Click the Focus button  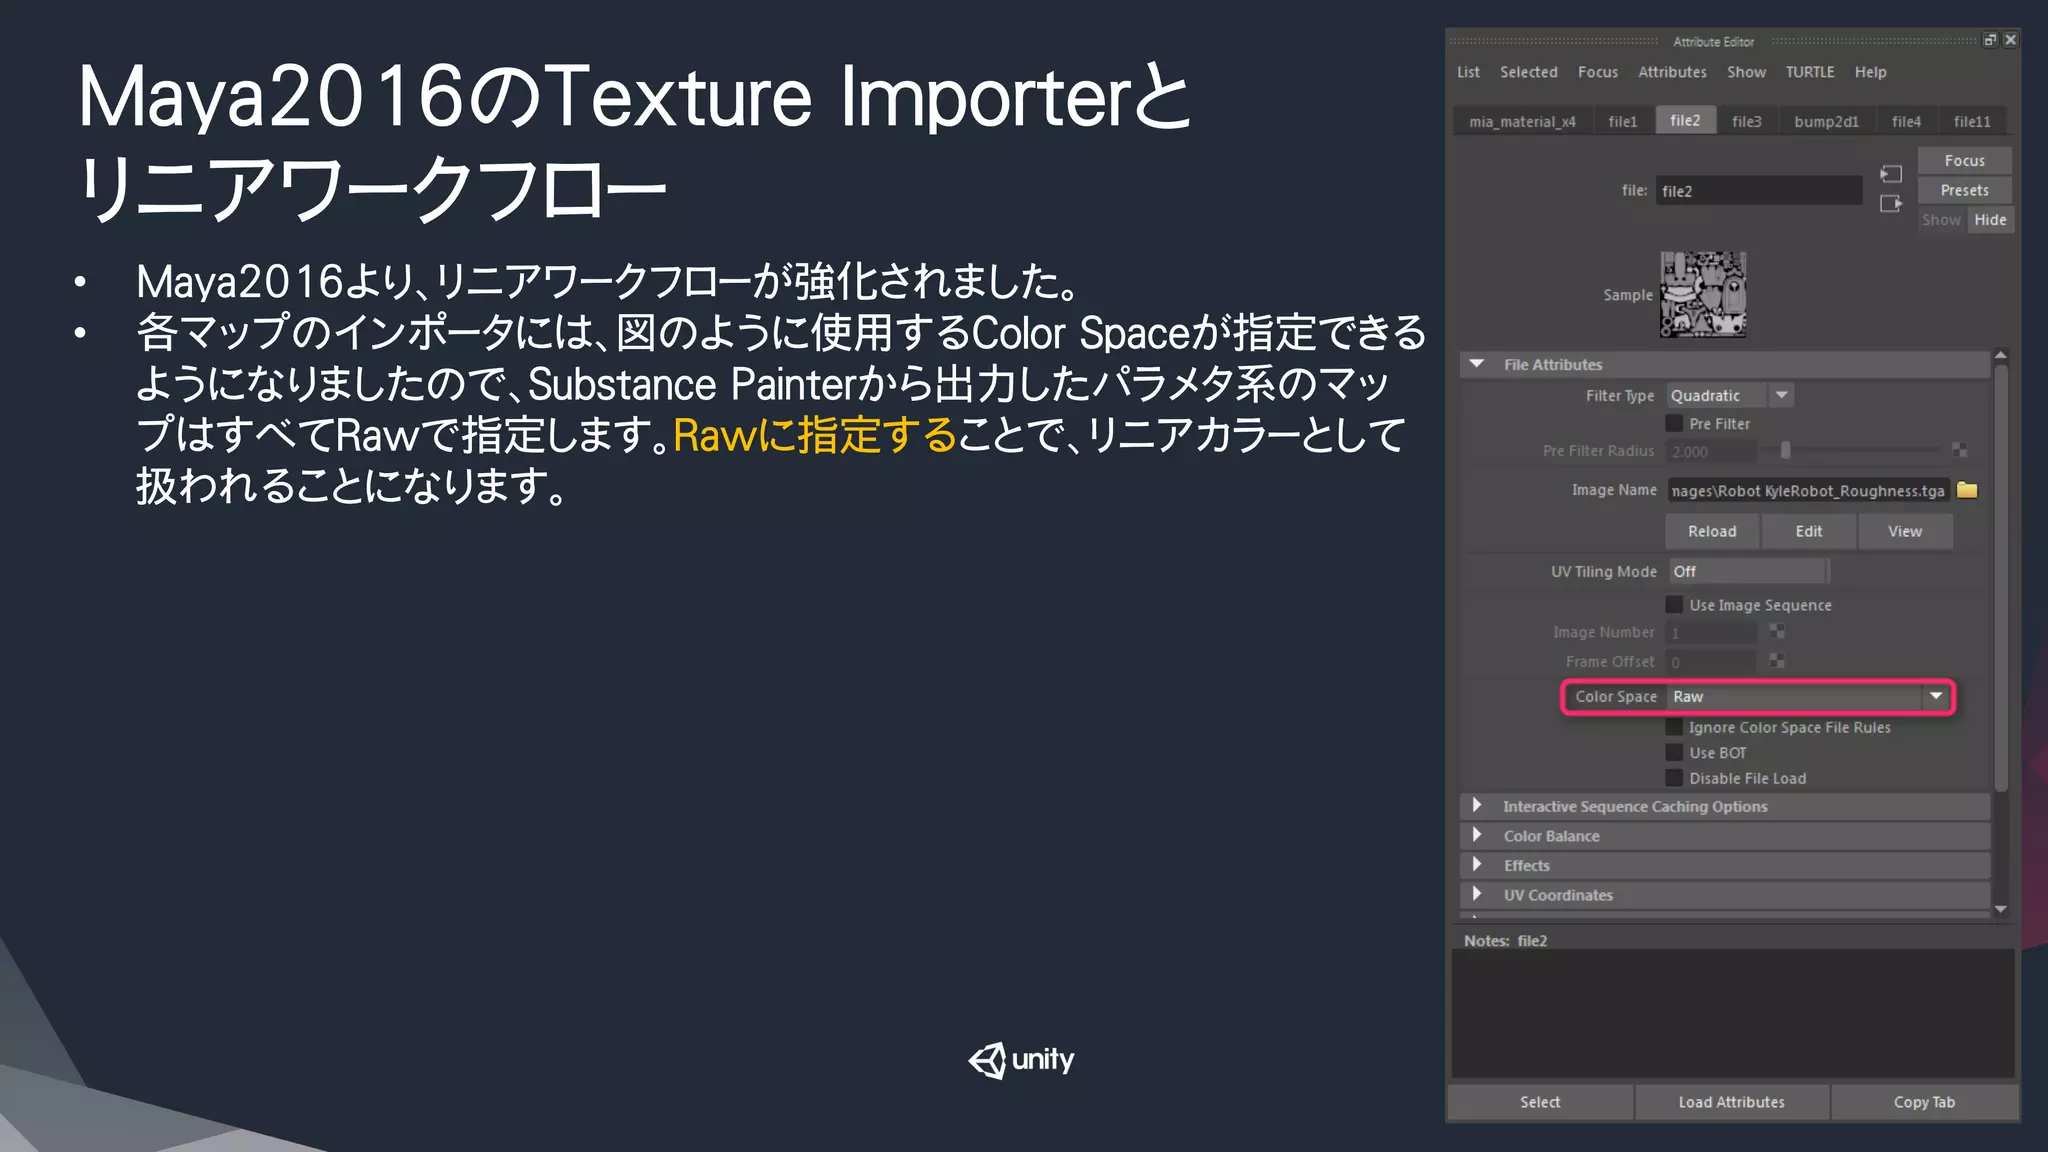[x=1964, y=160]
